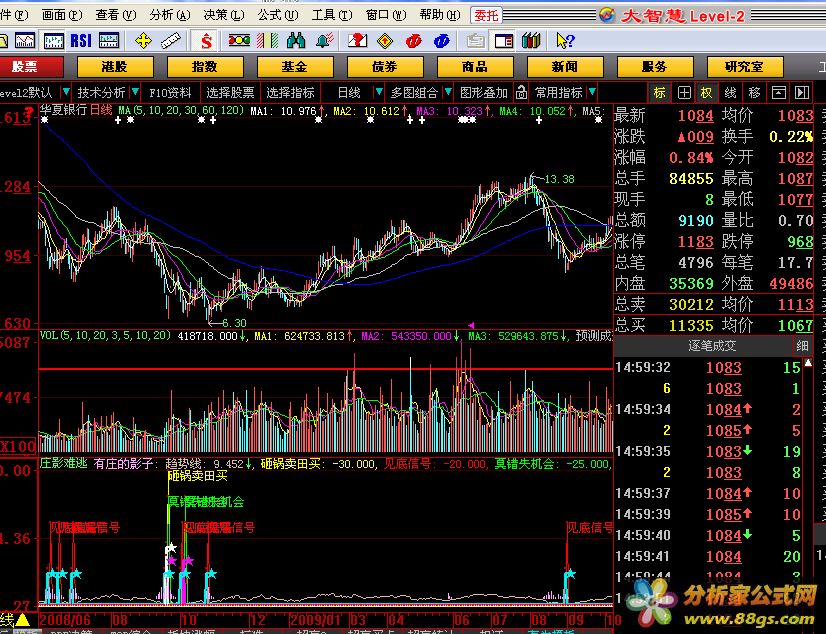The width and height of the screenshot is (826, 634).
Task: Click the lock icon beside 图形叠加
Action: [521, 93]
